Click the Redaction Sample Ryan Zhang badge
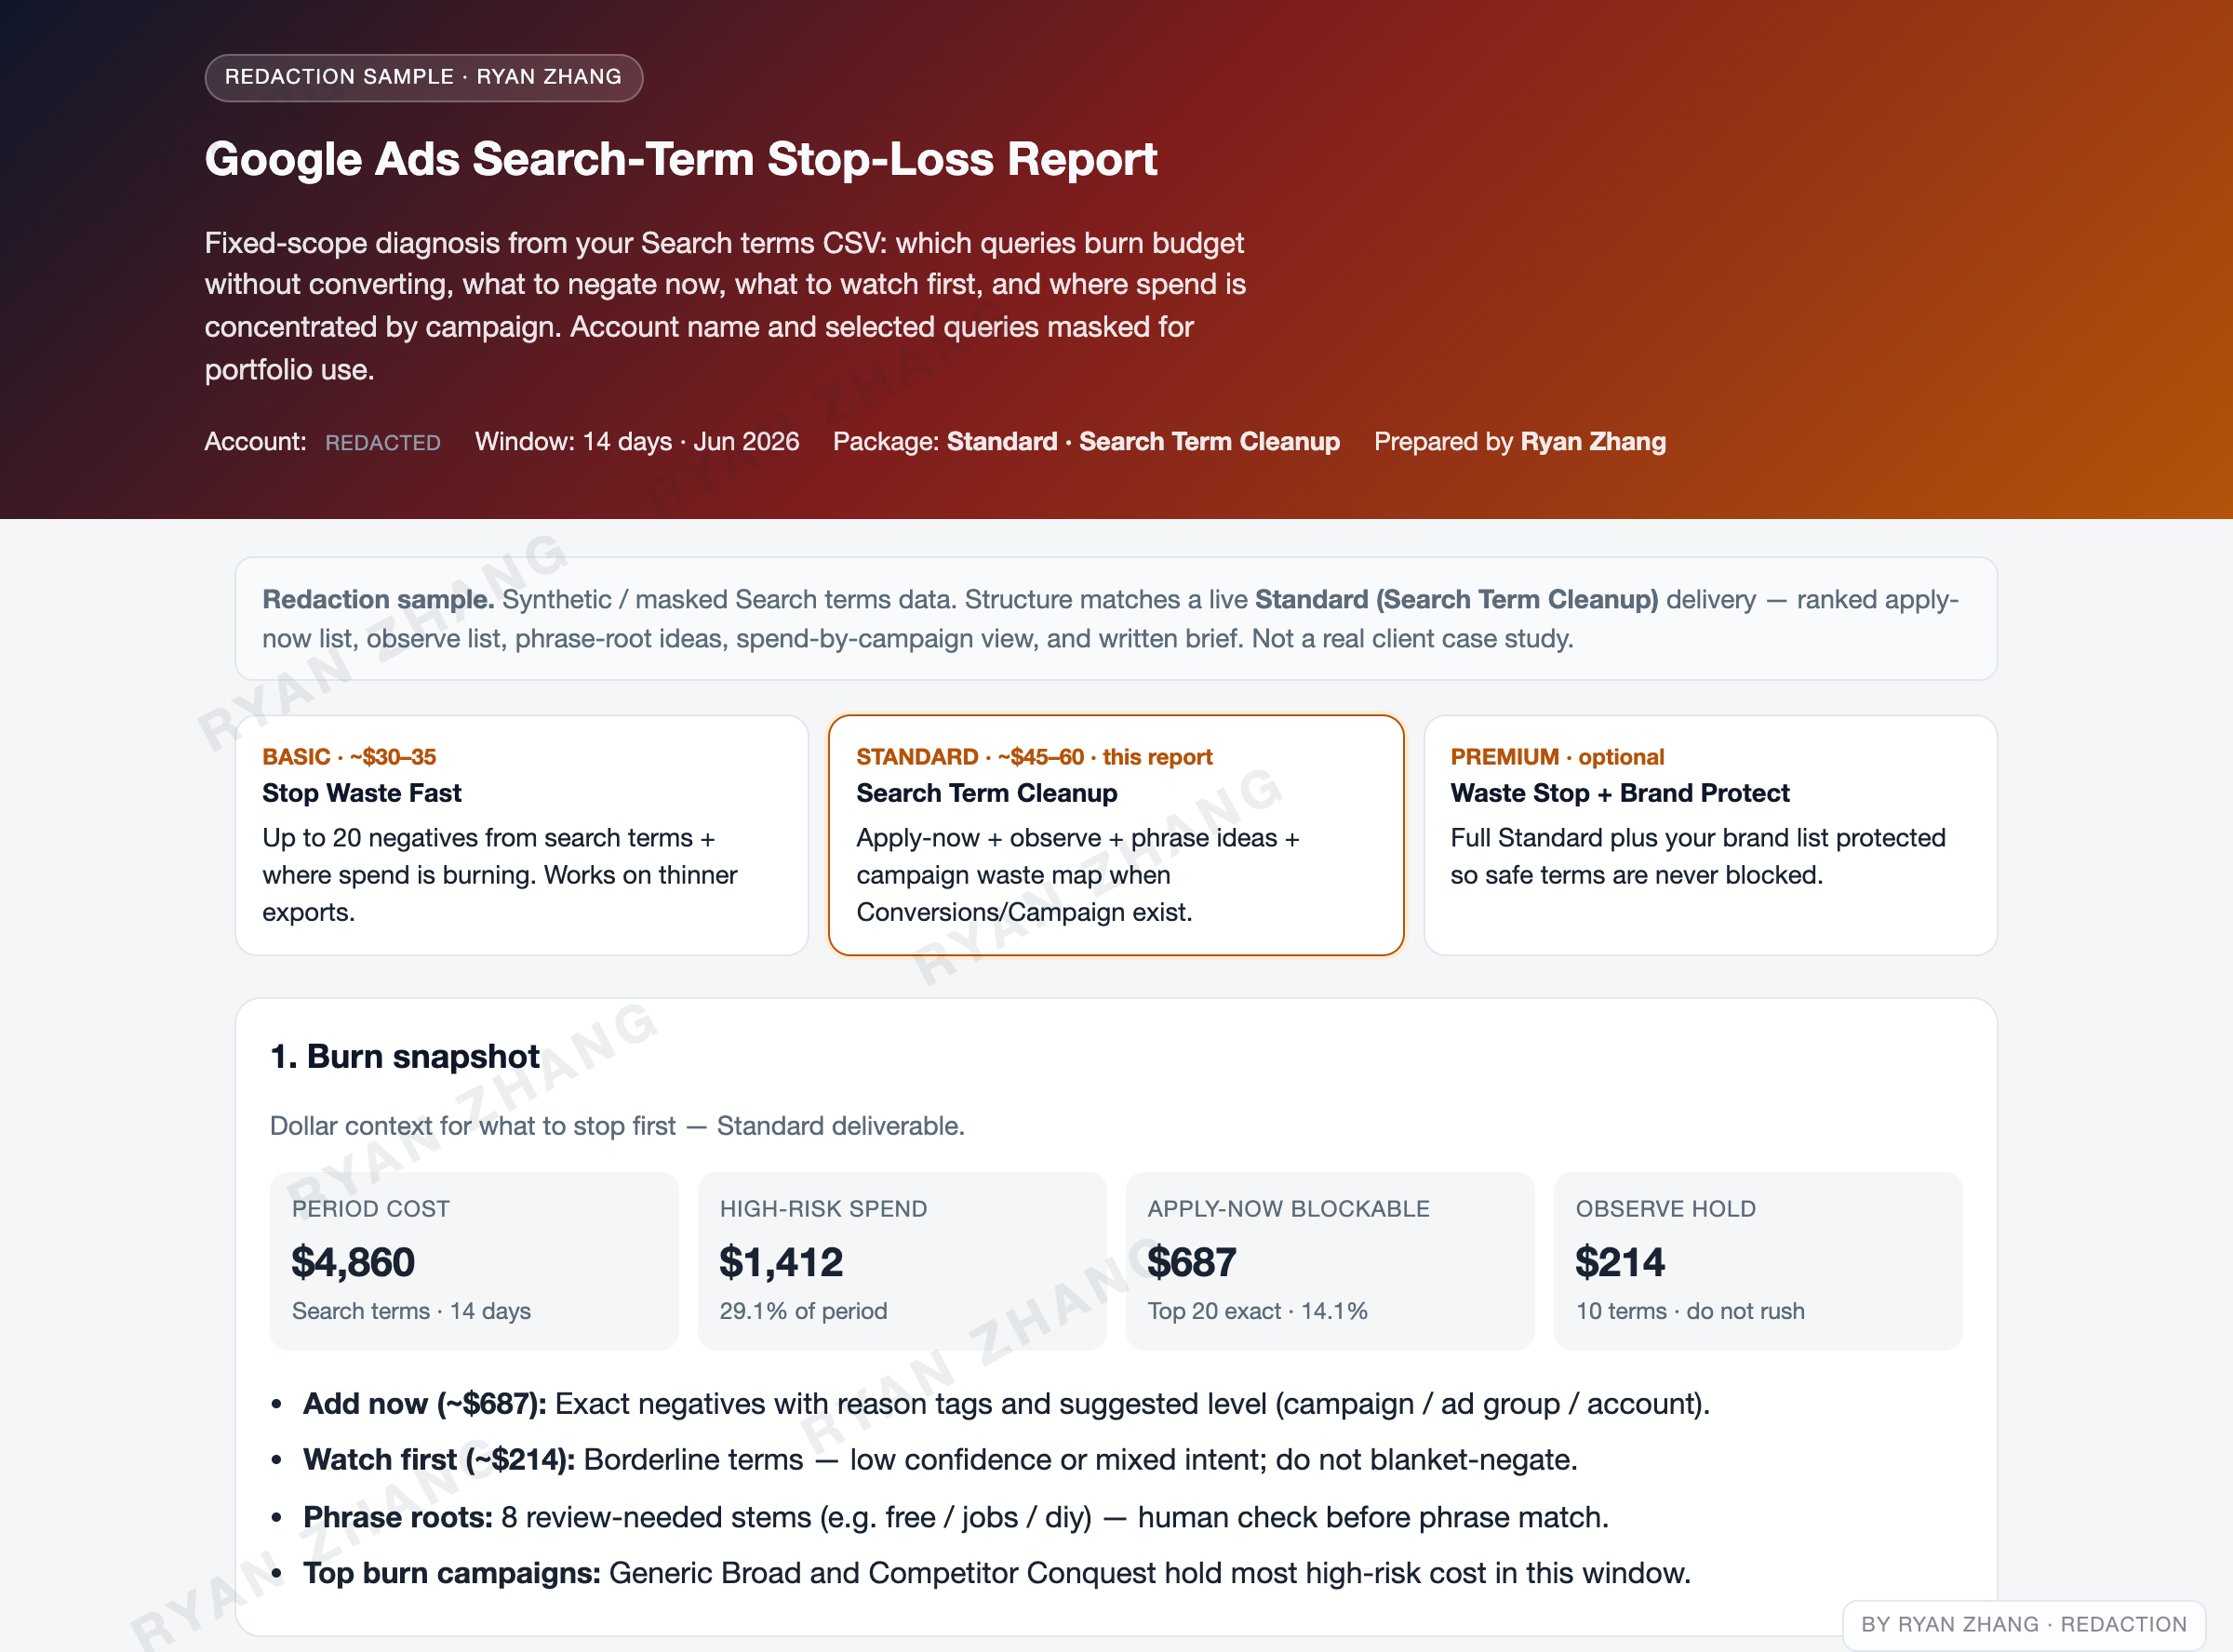 pyautogui.click(x=423, y=77)
